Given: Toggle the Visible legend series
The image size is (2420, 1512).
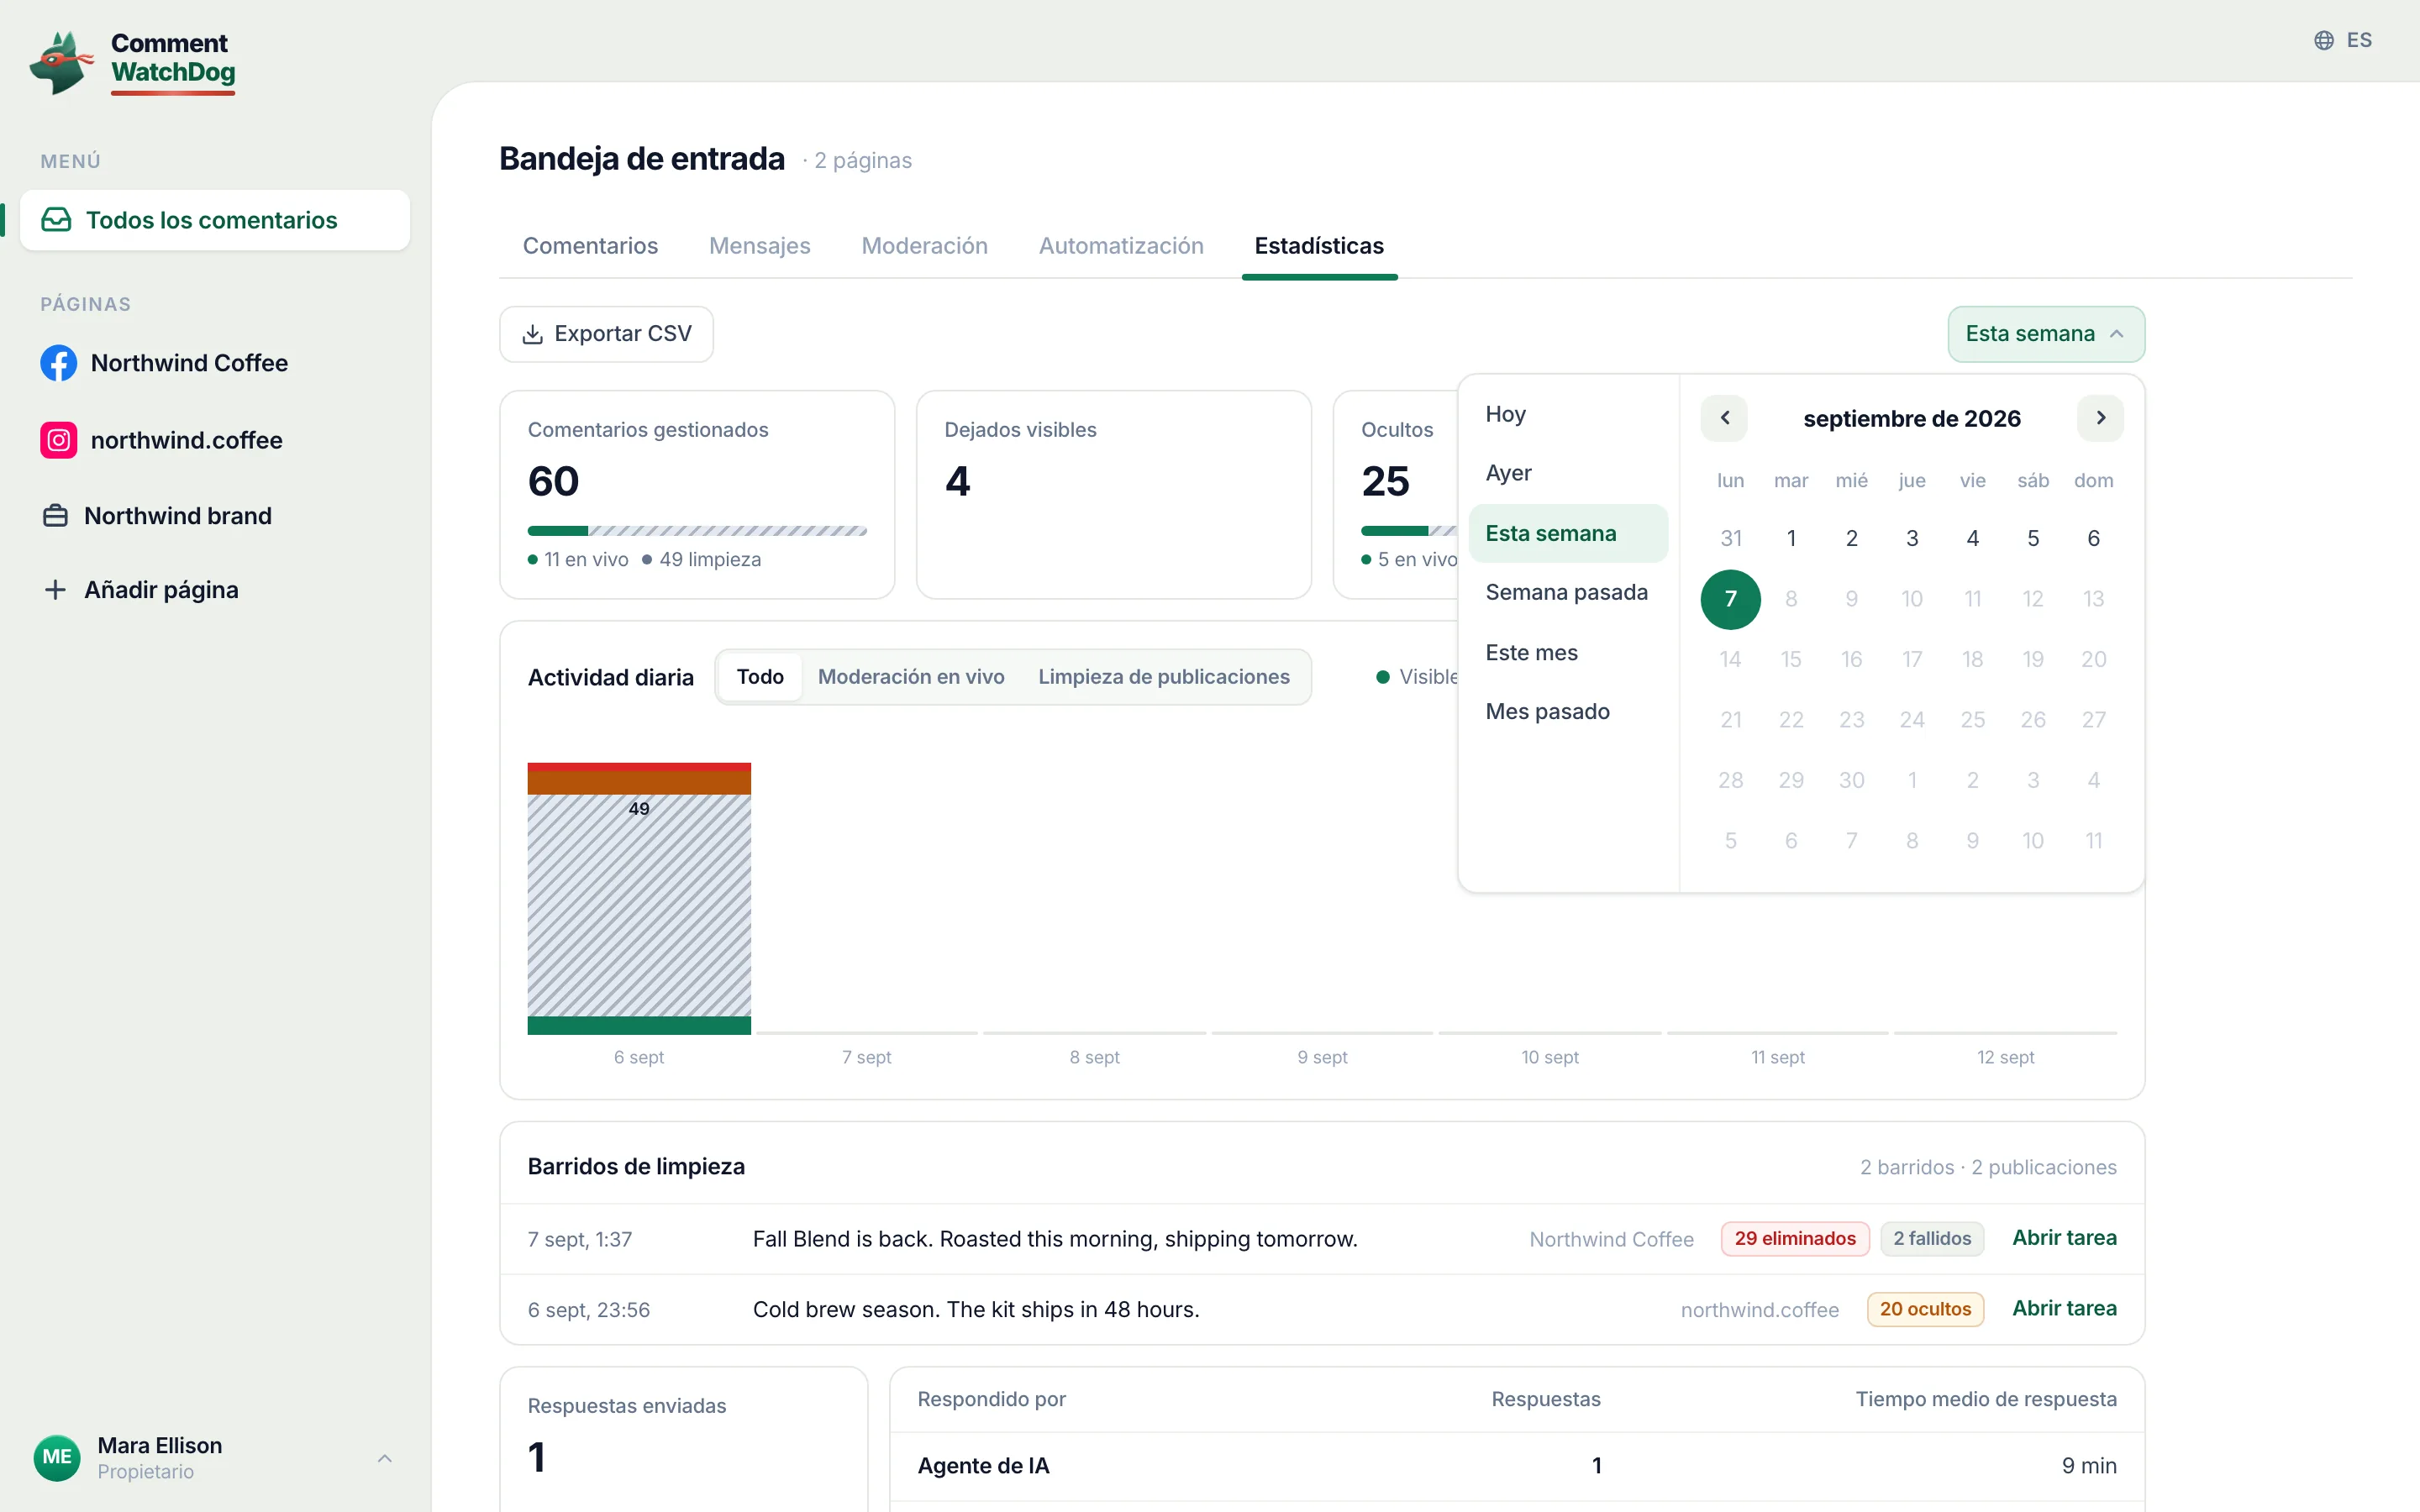Looking at the screenshot, I should click(x=1418, y=677).
